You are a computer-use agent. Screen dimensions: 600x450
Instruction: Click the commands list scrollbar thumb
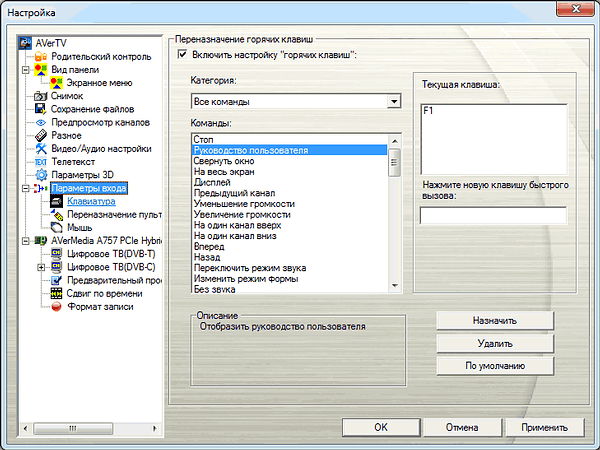(395, 163)
